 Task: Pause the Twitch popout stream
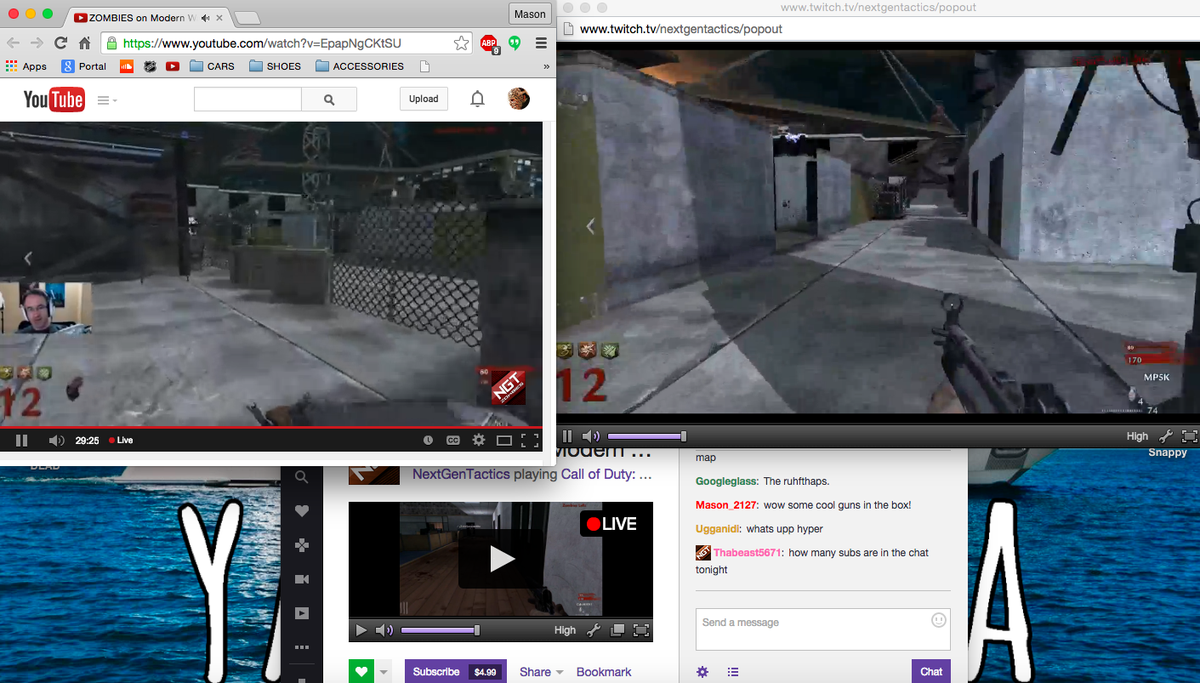pos(567,436)
